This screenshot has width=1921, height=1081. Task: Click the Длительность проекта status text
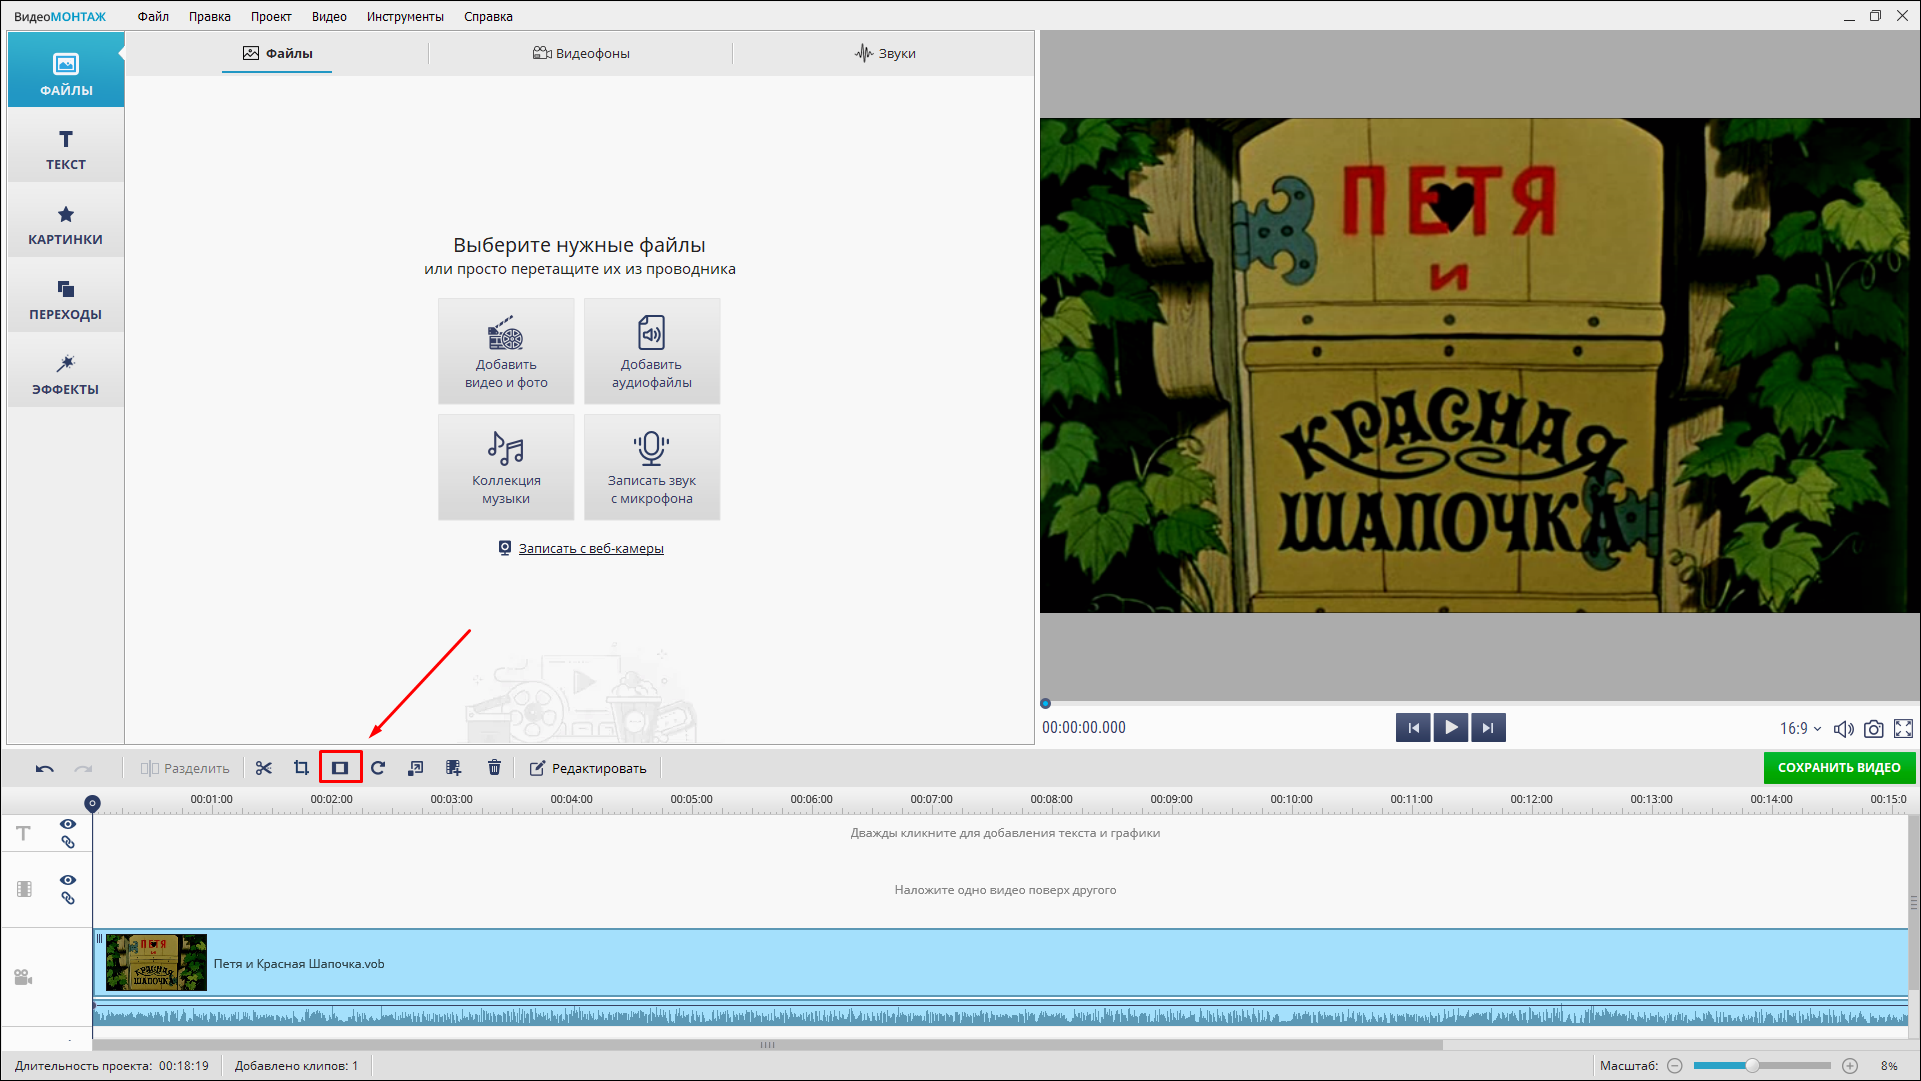pyautogui.click(x=112, y=1066)
